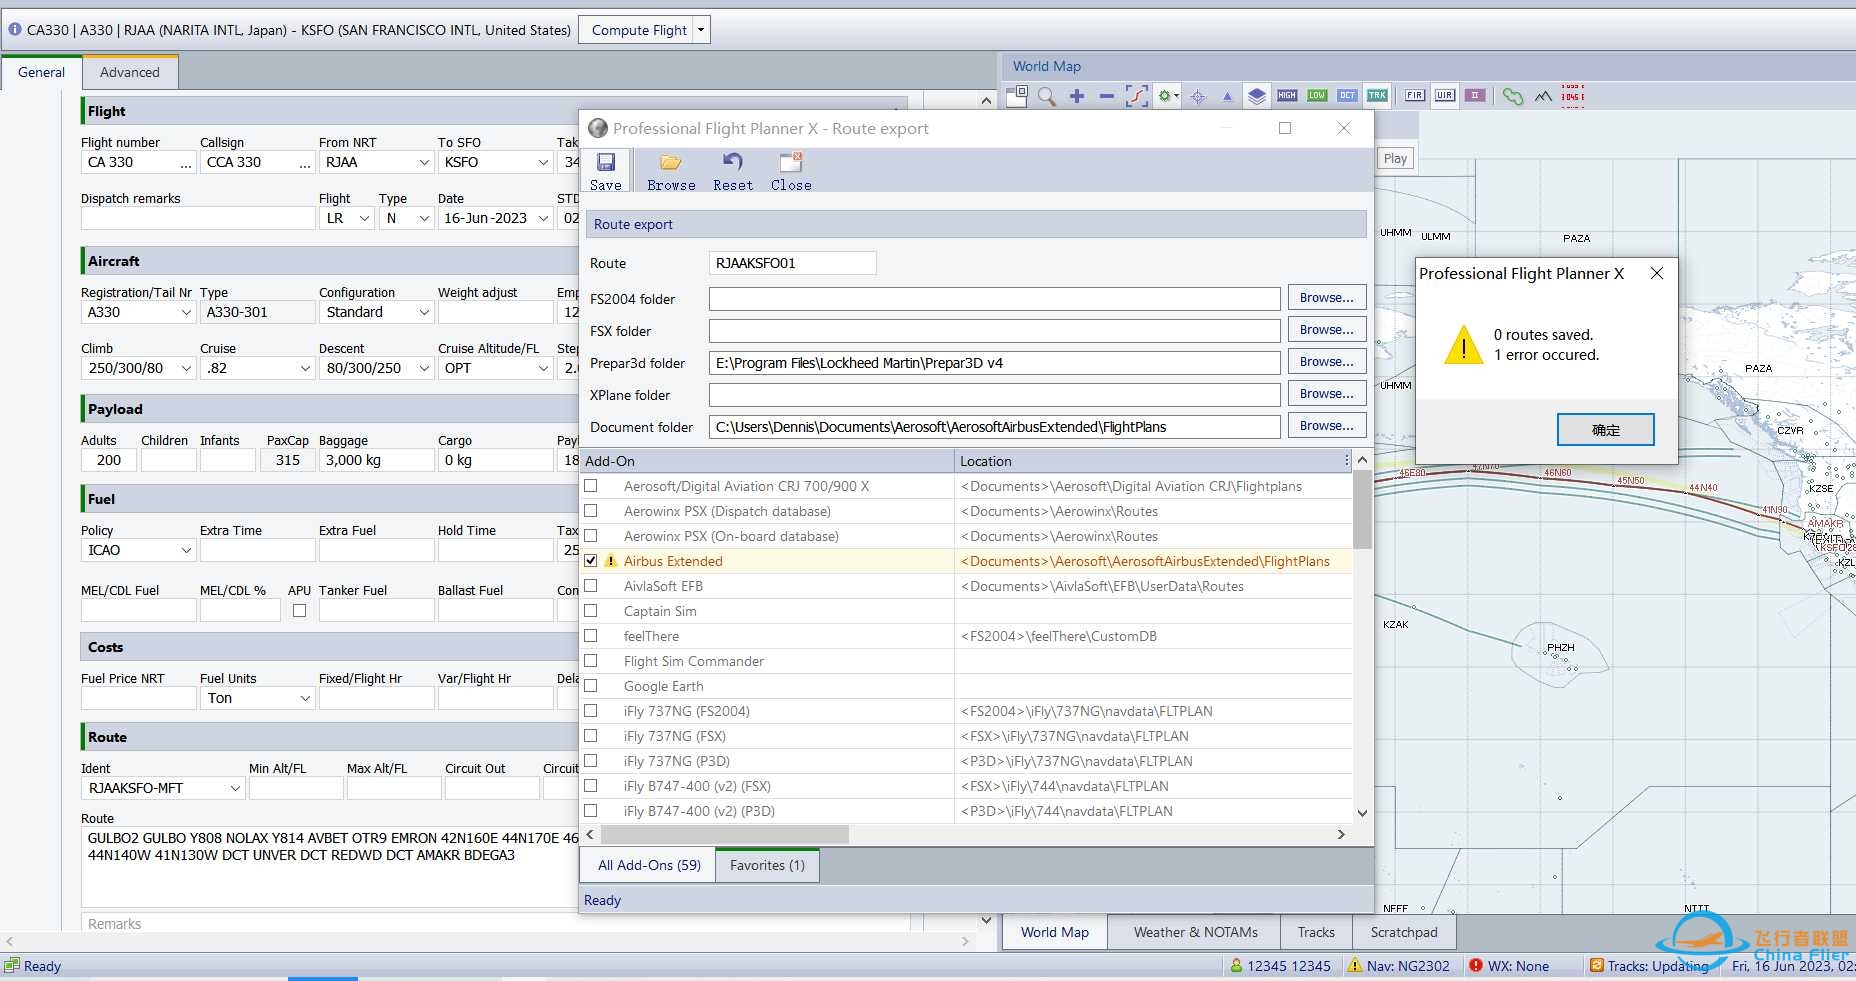Toggle the red numeric grid icon
Viewport: 1856px width, 981px height.
click(1573, 96)
